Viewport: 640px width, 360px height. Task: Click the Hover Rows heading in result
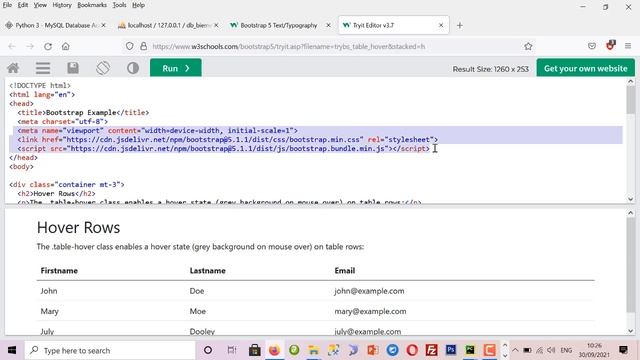coord(78,227)
